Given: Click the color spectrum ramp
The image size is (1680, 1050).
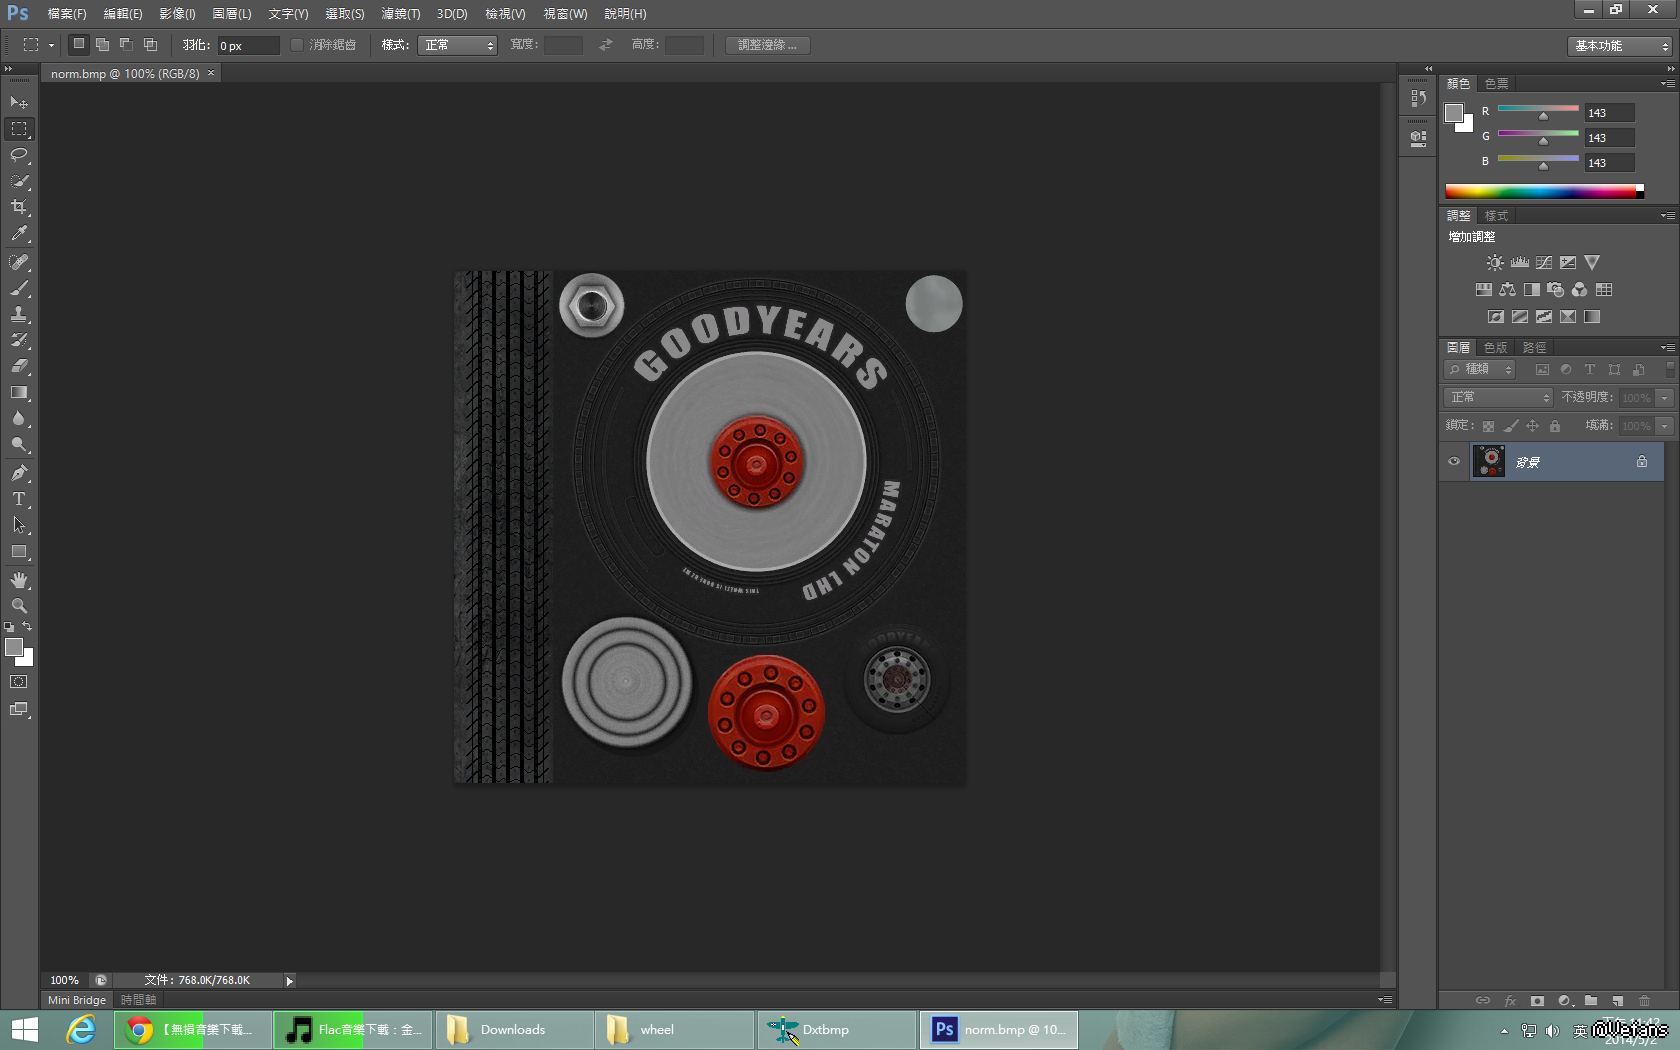Looking at the screenshot, I should [x=1540, y=192].
